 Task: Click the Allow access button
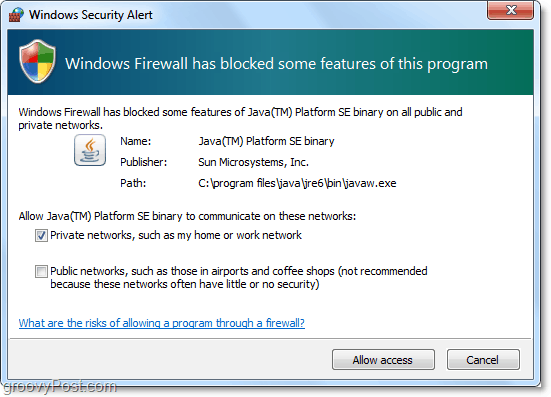[383, 360]
